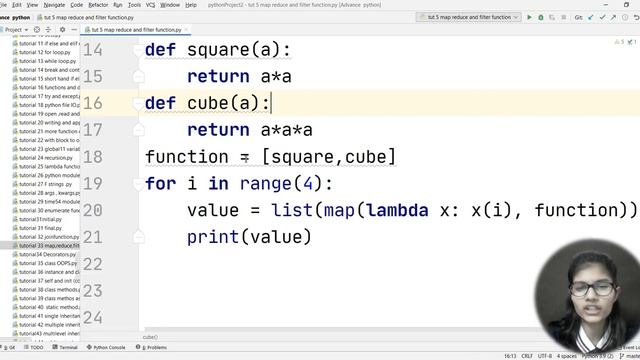Click the line:column indicator 16:13
Screen dimensions: 640x360
coord(510,356)
